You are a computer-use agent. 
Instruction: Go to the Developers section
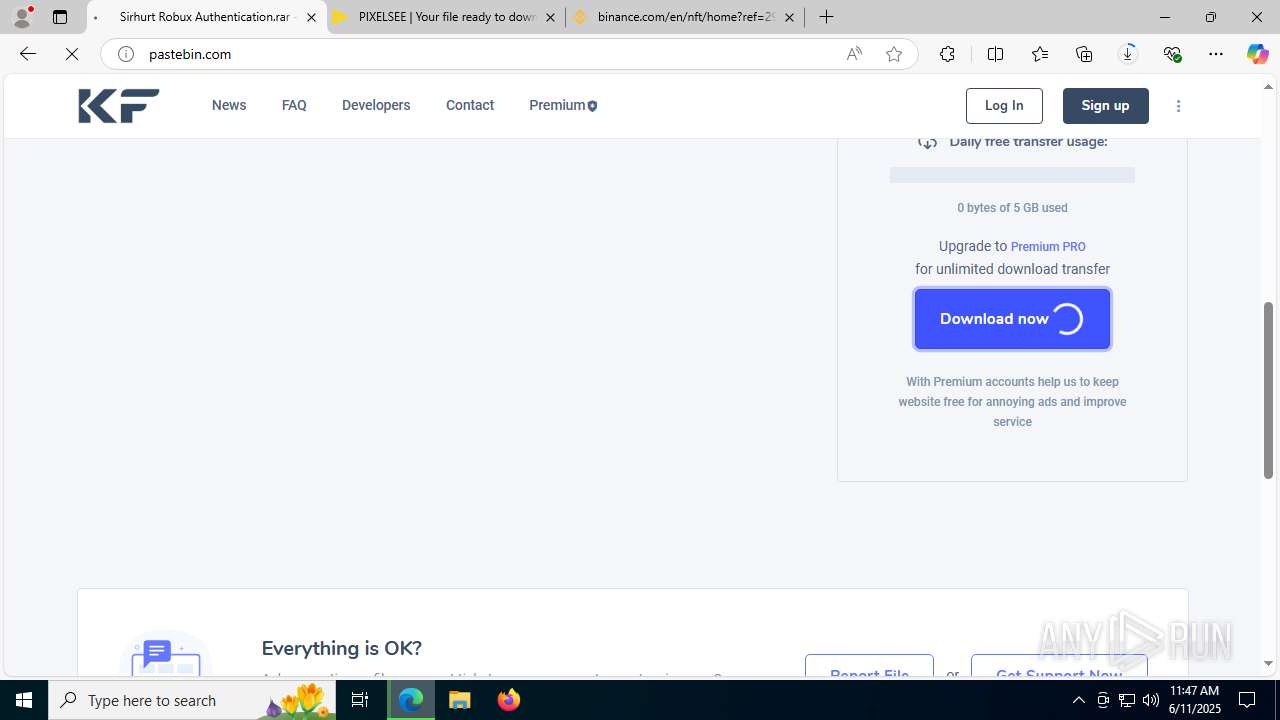click(x=376, y=105)
